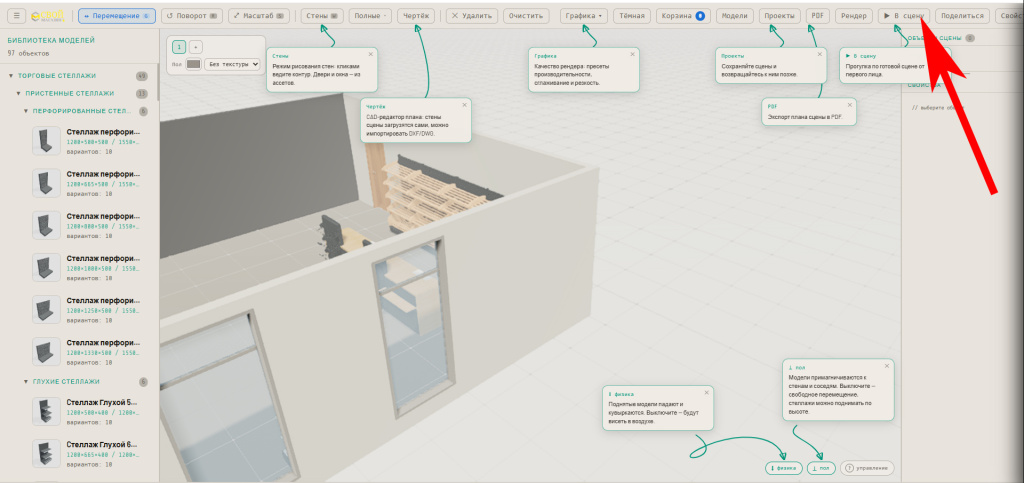
Task: Export the plan via PDF button
Action: (818, 16)
